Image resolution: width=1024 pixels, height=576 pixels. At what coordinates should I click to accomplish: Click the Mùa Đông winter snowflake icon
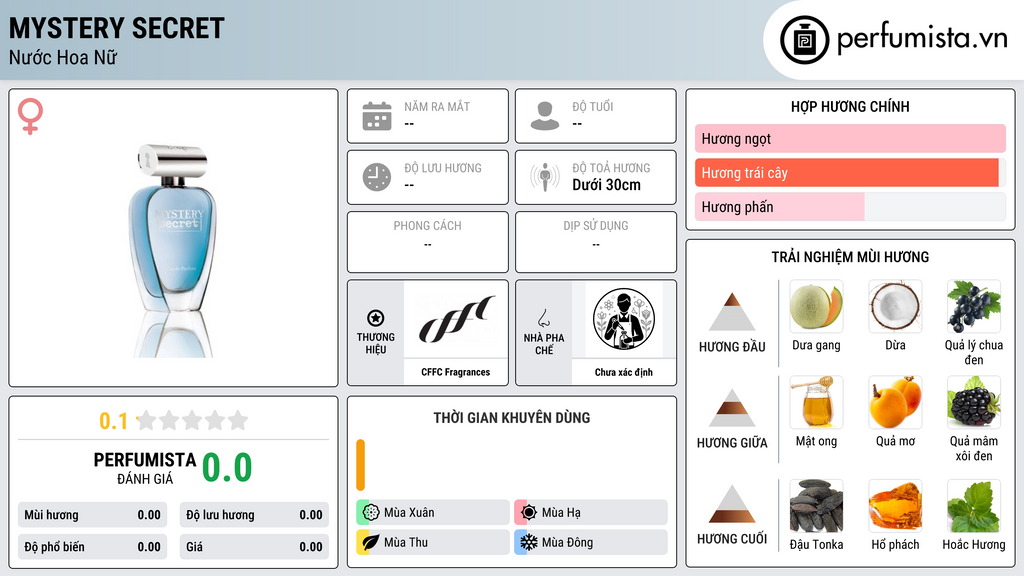(x=529, y=542)
